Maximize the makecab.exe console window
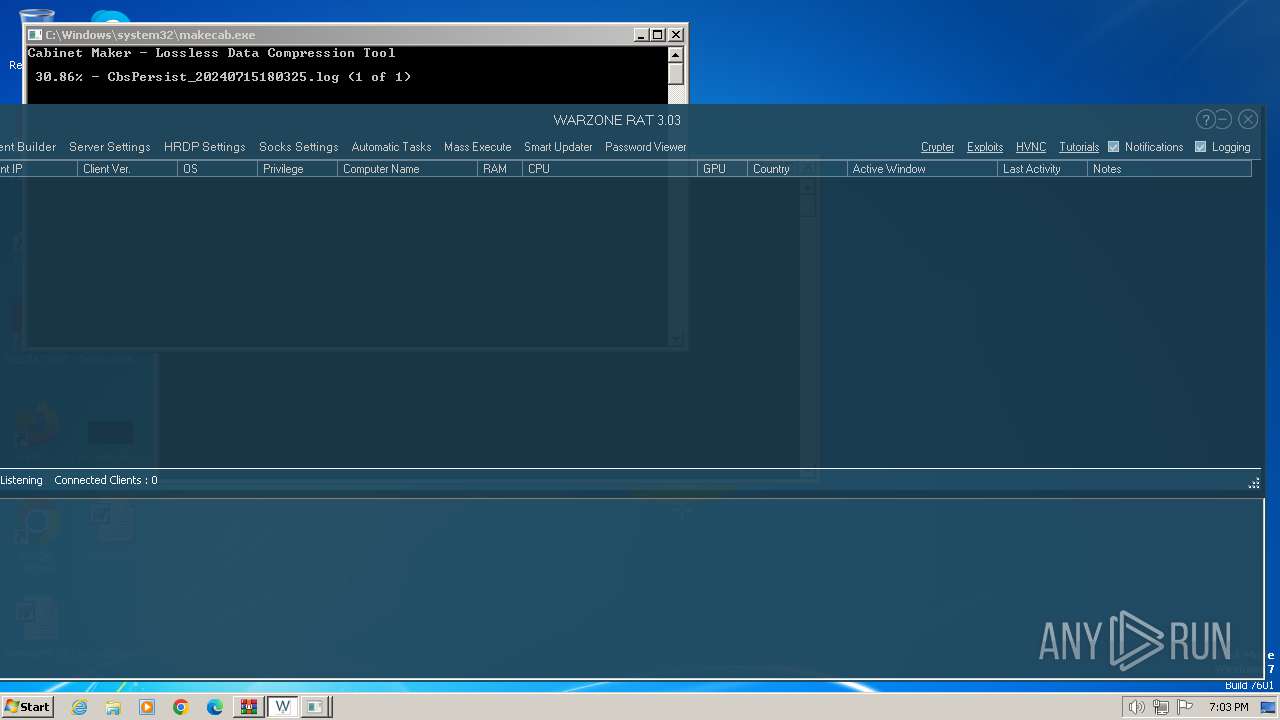Viewport: 1280px width, 720px height. click(658, 34)
